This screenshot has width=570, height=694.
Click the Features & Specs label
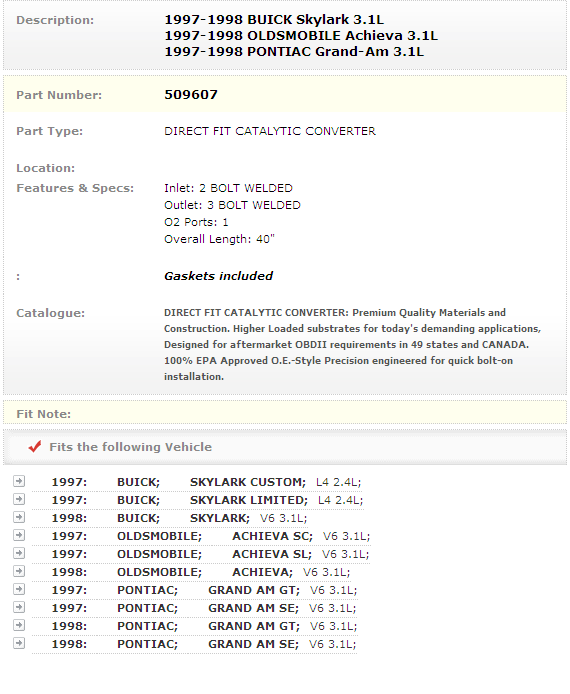coord(75,188)
